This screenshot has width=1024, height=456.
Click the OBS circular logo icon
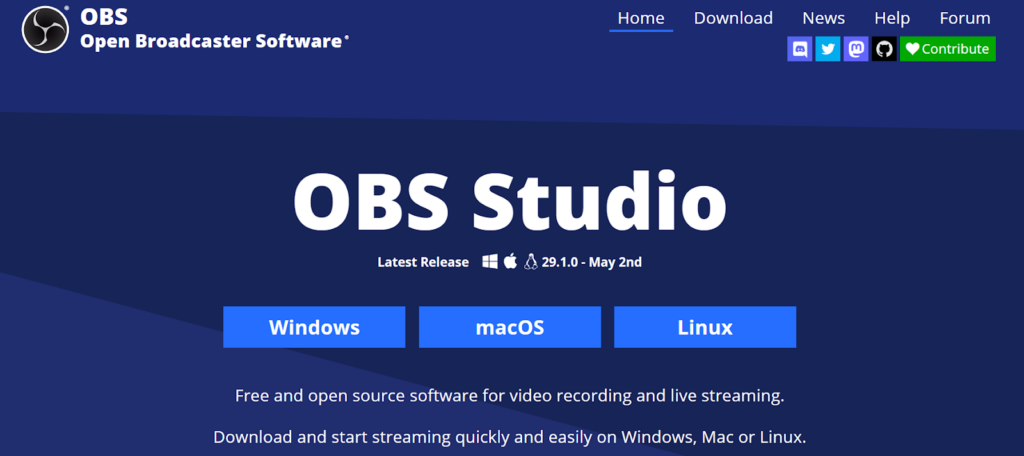(x=45, y=29)
